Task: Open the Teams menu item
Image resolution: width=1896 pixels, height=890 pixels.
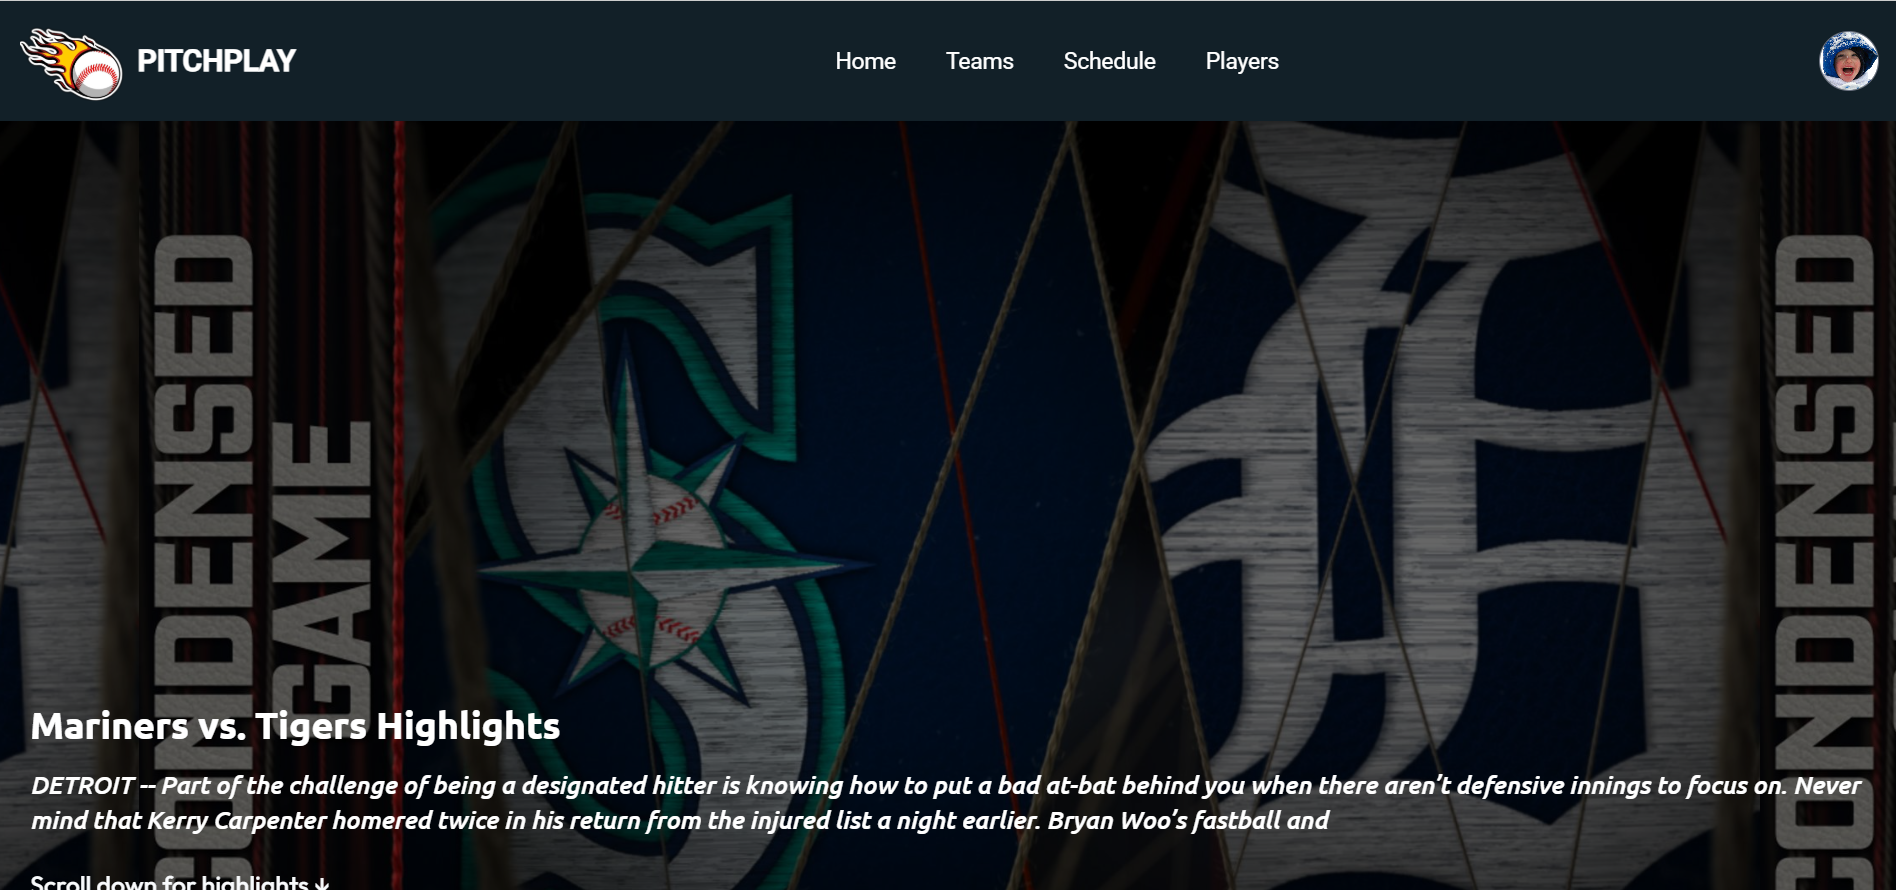Action: pos(979,61)
